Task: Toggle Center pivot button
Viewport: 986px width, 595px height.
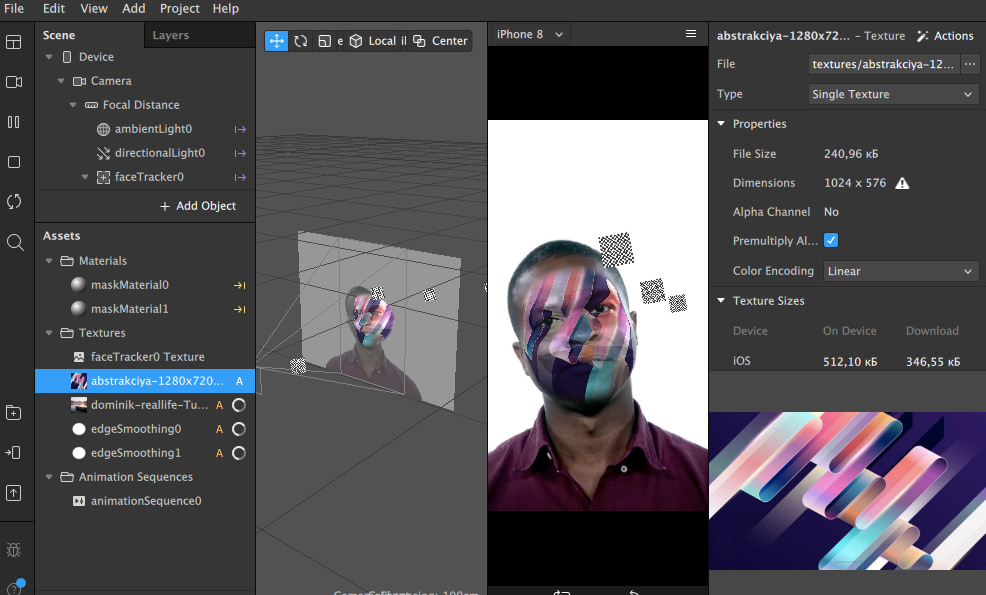Action: (x=440, y=41)
